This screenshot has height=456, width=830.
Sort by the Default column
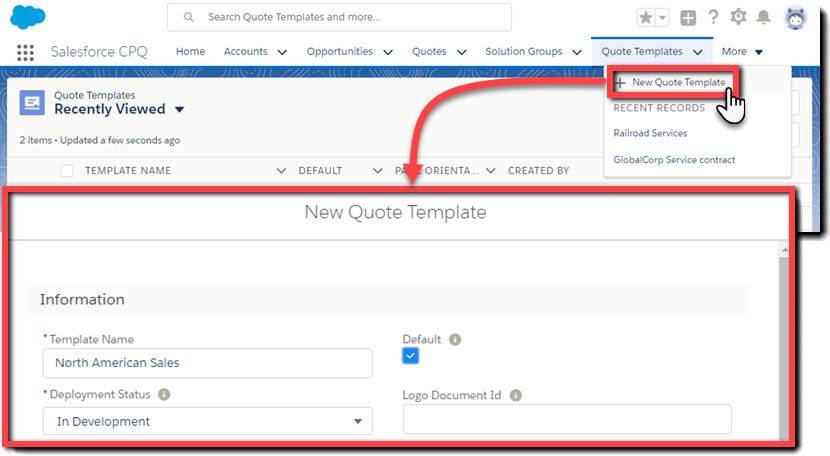320,171
